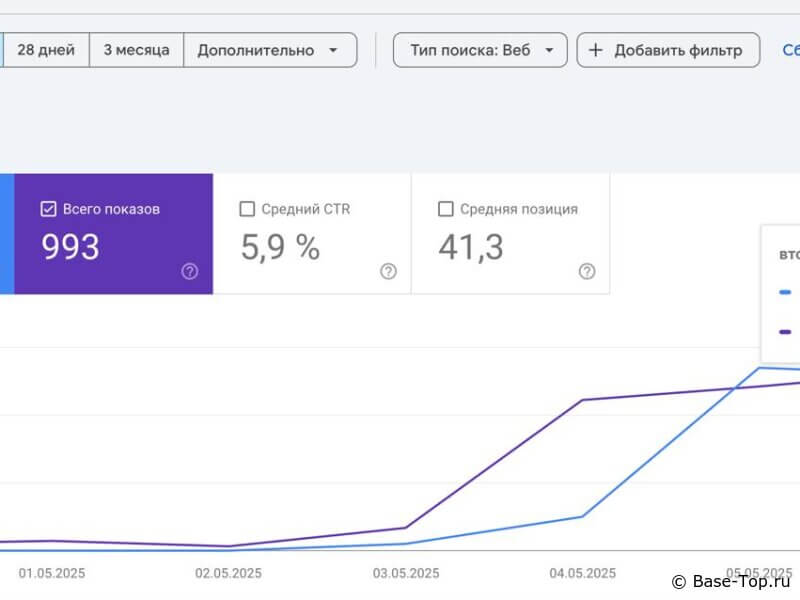Enable the Средний CTR checkbox
This screenshot has width=800, height=600.
click(247, 209)
